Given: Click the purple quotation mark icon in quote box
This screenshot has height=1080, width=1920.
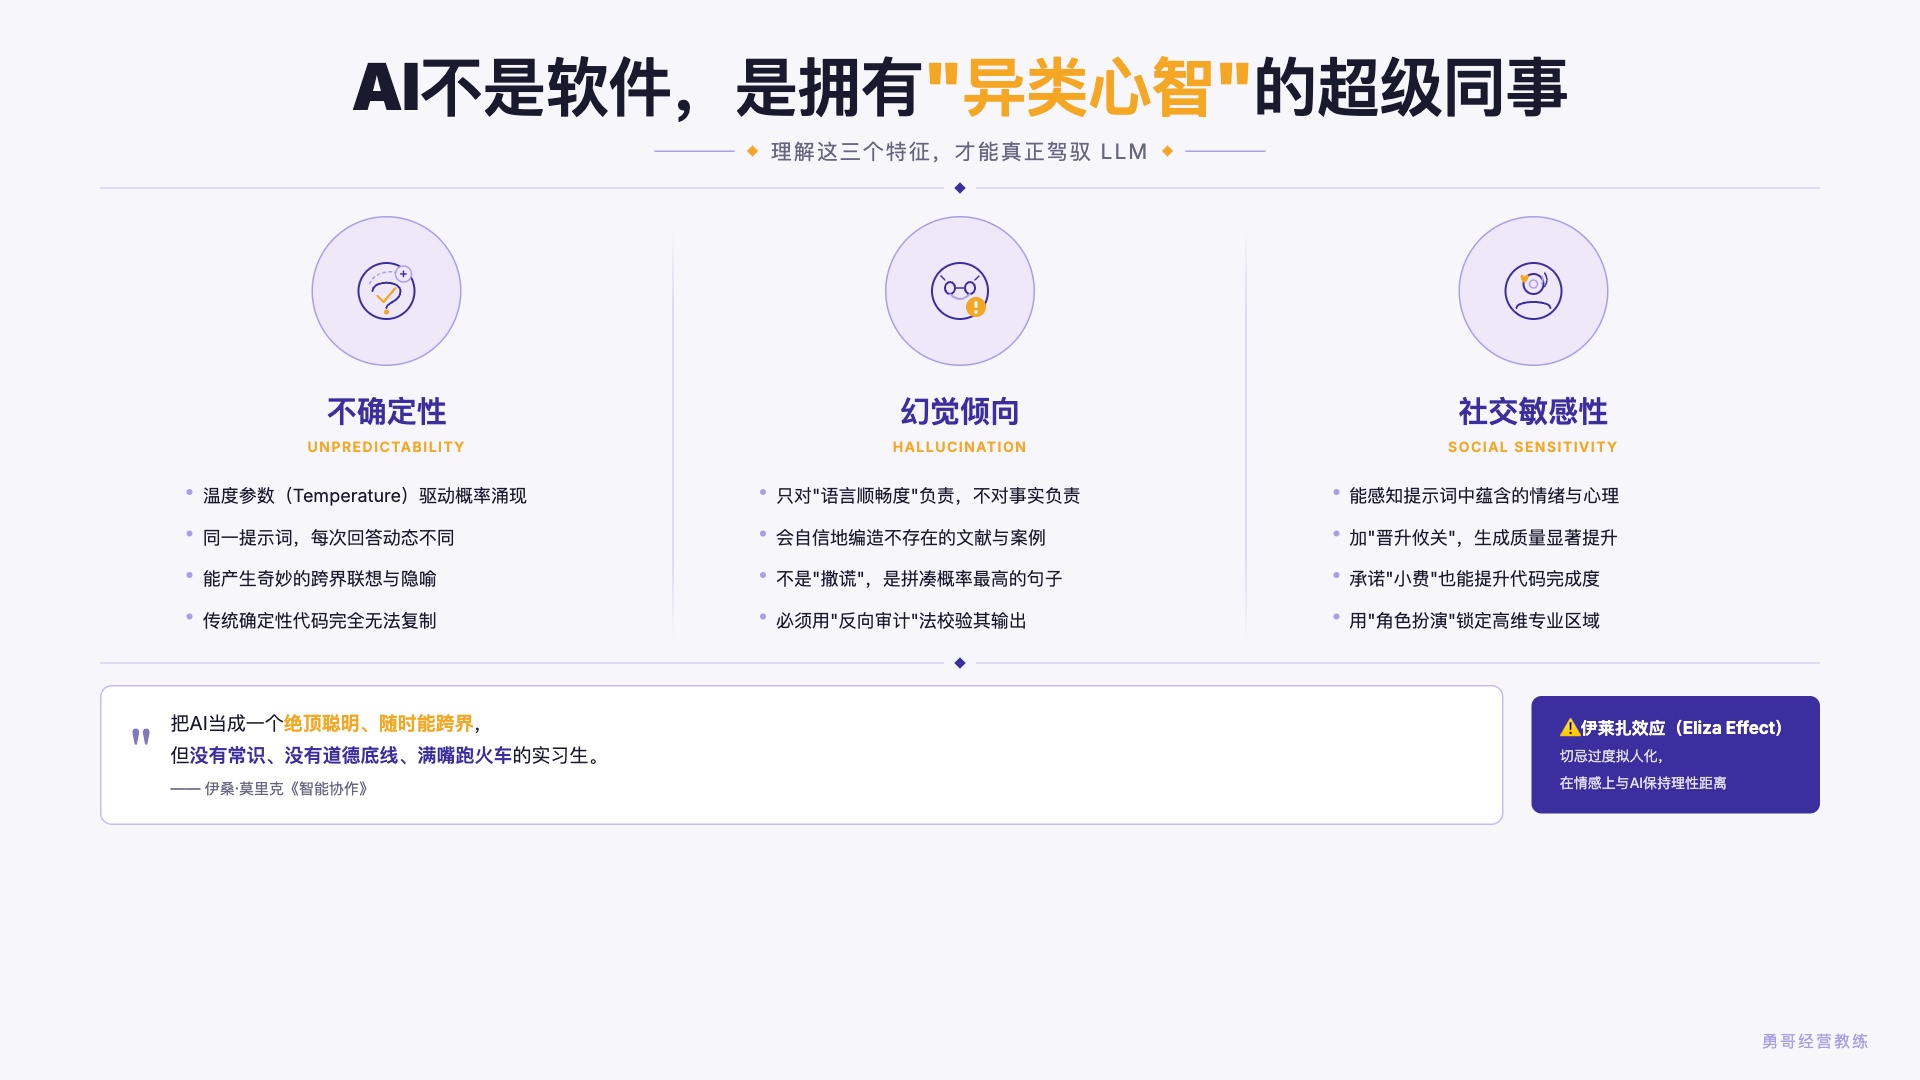Looking at the screenshot, I should 141,737.
